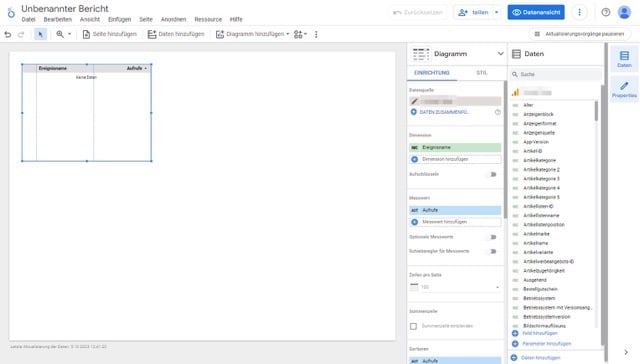Open the Properties side tab pencil icon
This screenshot has width=640, height=364.
(624, 89)
